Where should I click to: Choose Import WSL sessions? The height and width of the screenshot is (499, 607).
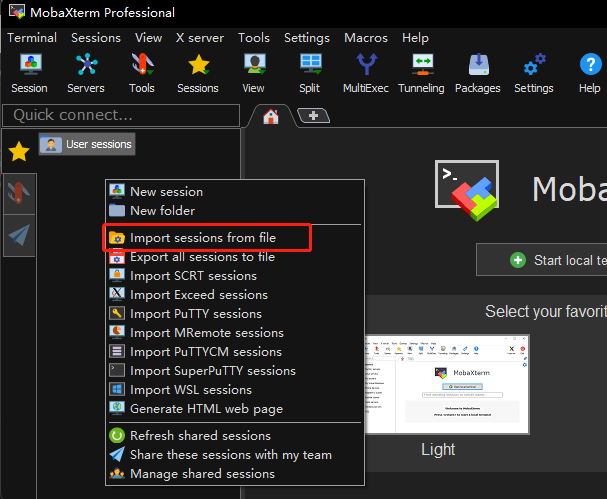(235, 389)
